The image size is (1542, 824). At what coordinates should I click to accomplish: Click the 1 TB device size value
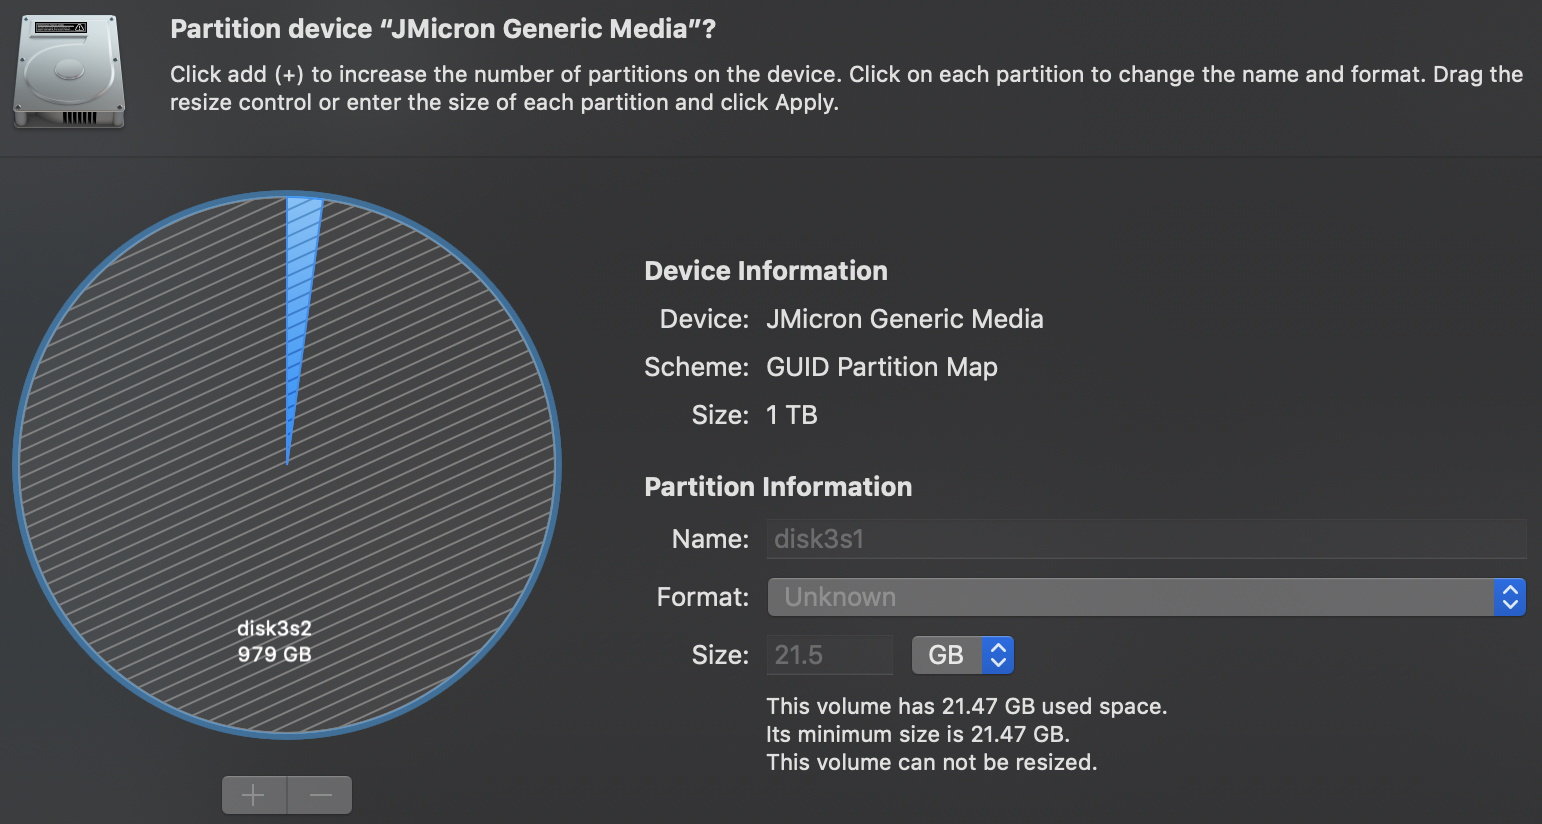[792, 415]
